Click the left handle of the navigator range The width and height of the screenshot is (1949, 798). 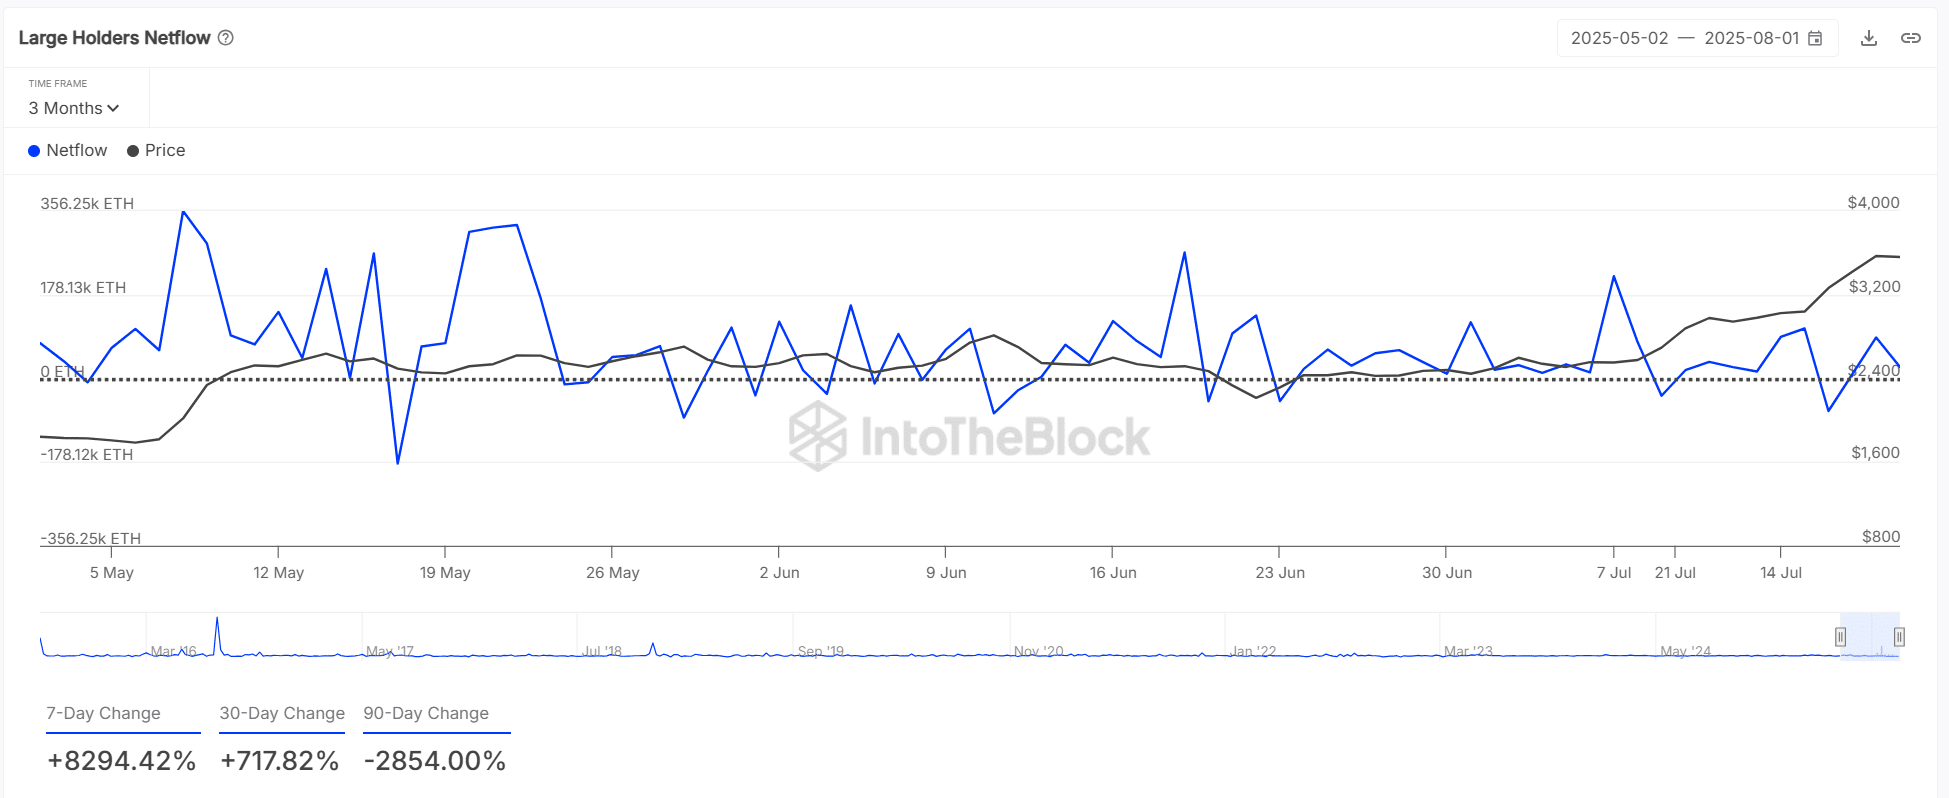1840,637
